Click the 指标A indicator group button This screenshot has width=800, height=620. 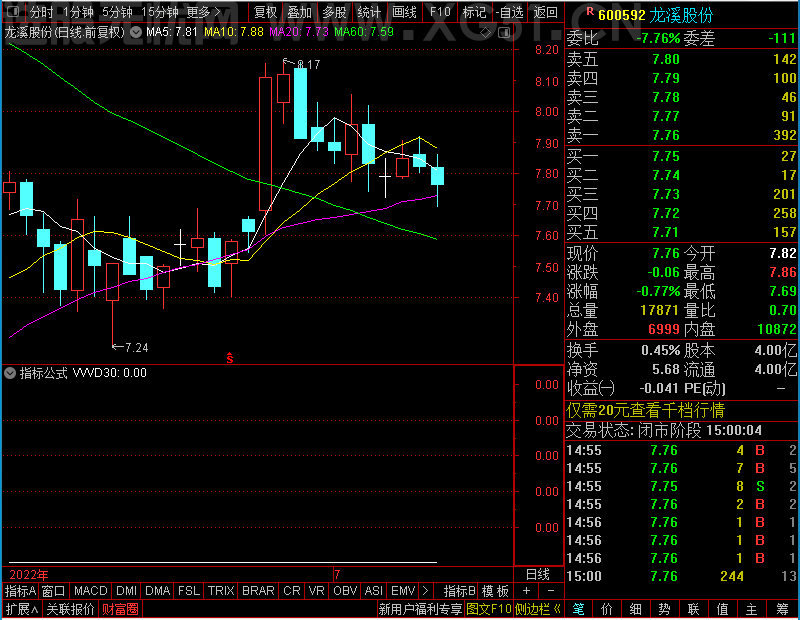coord(20,591)
